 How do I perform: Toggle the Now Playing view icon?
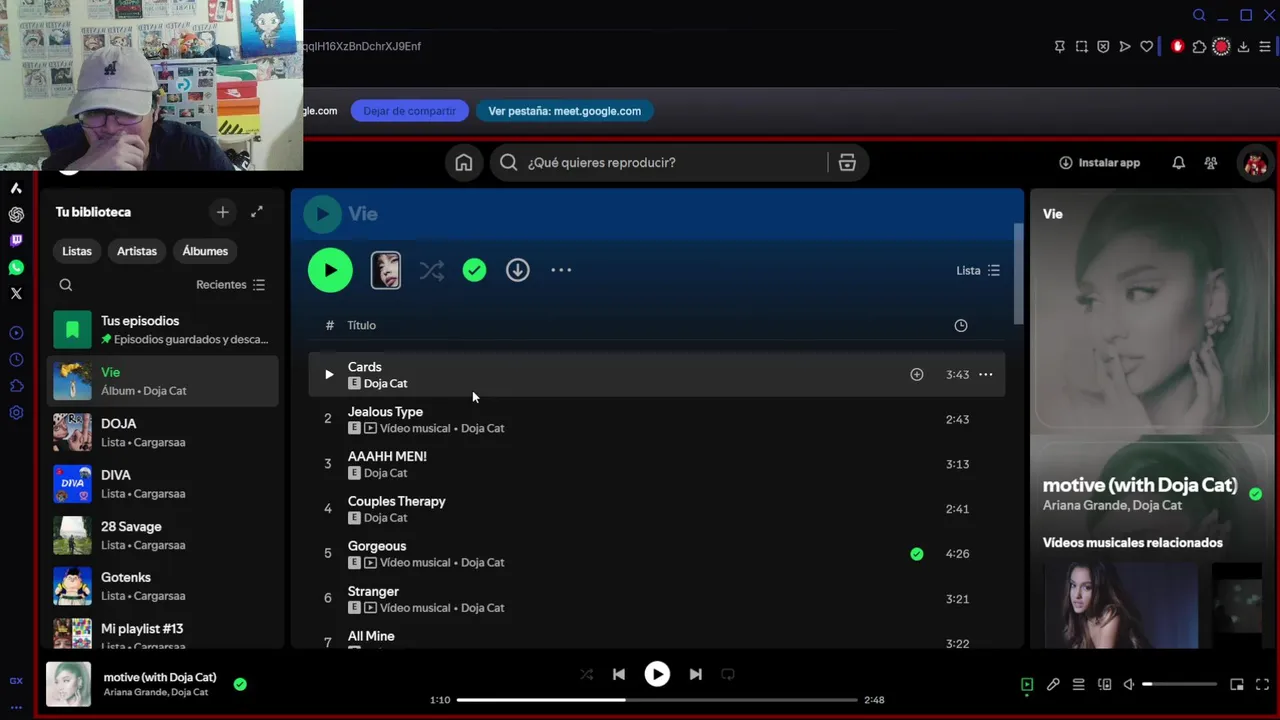[1027, 685]
